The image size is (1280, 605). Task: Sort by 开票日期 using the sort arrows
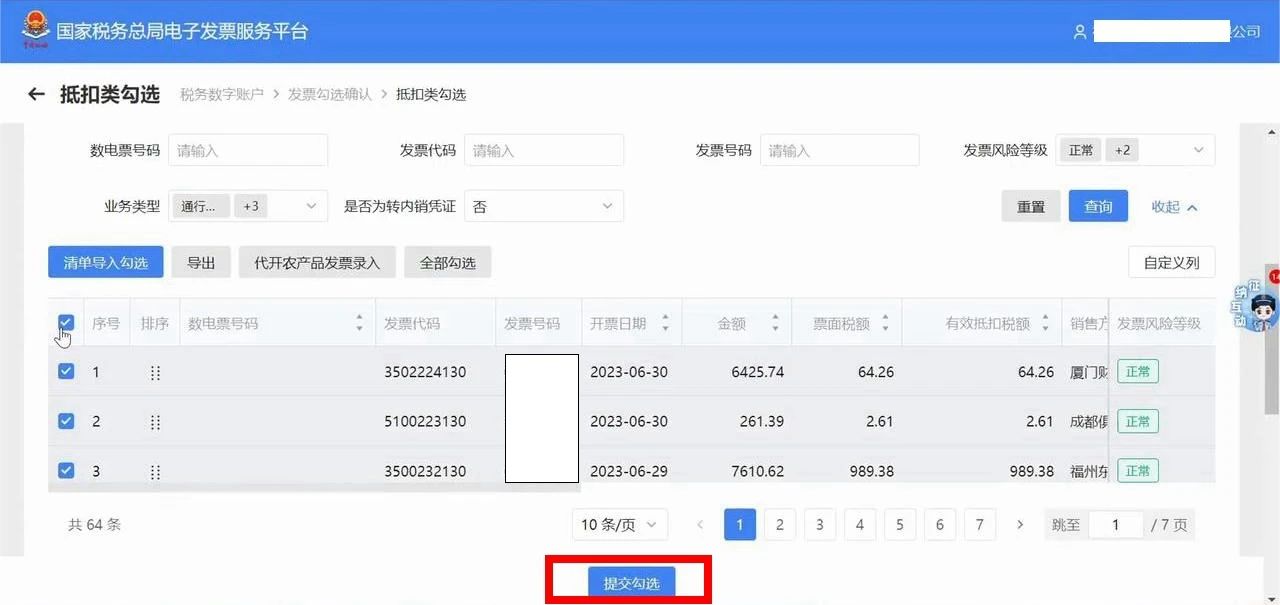[x=665, y=323]
